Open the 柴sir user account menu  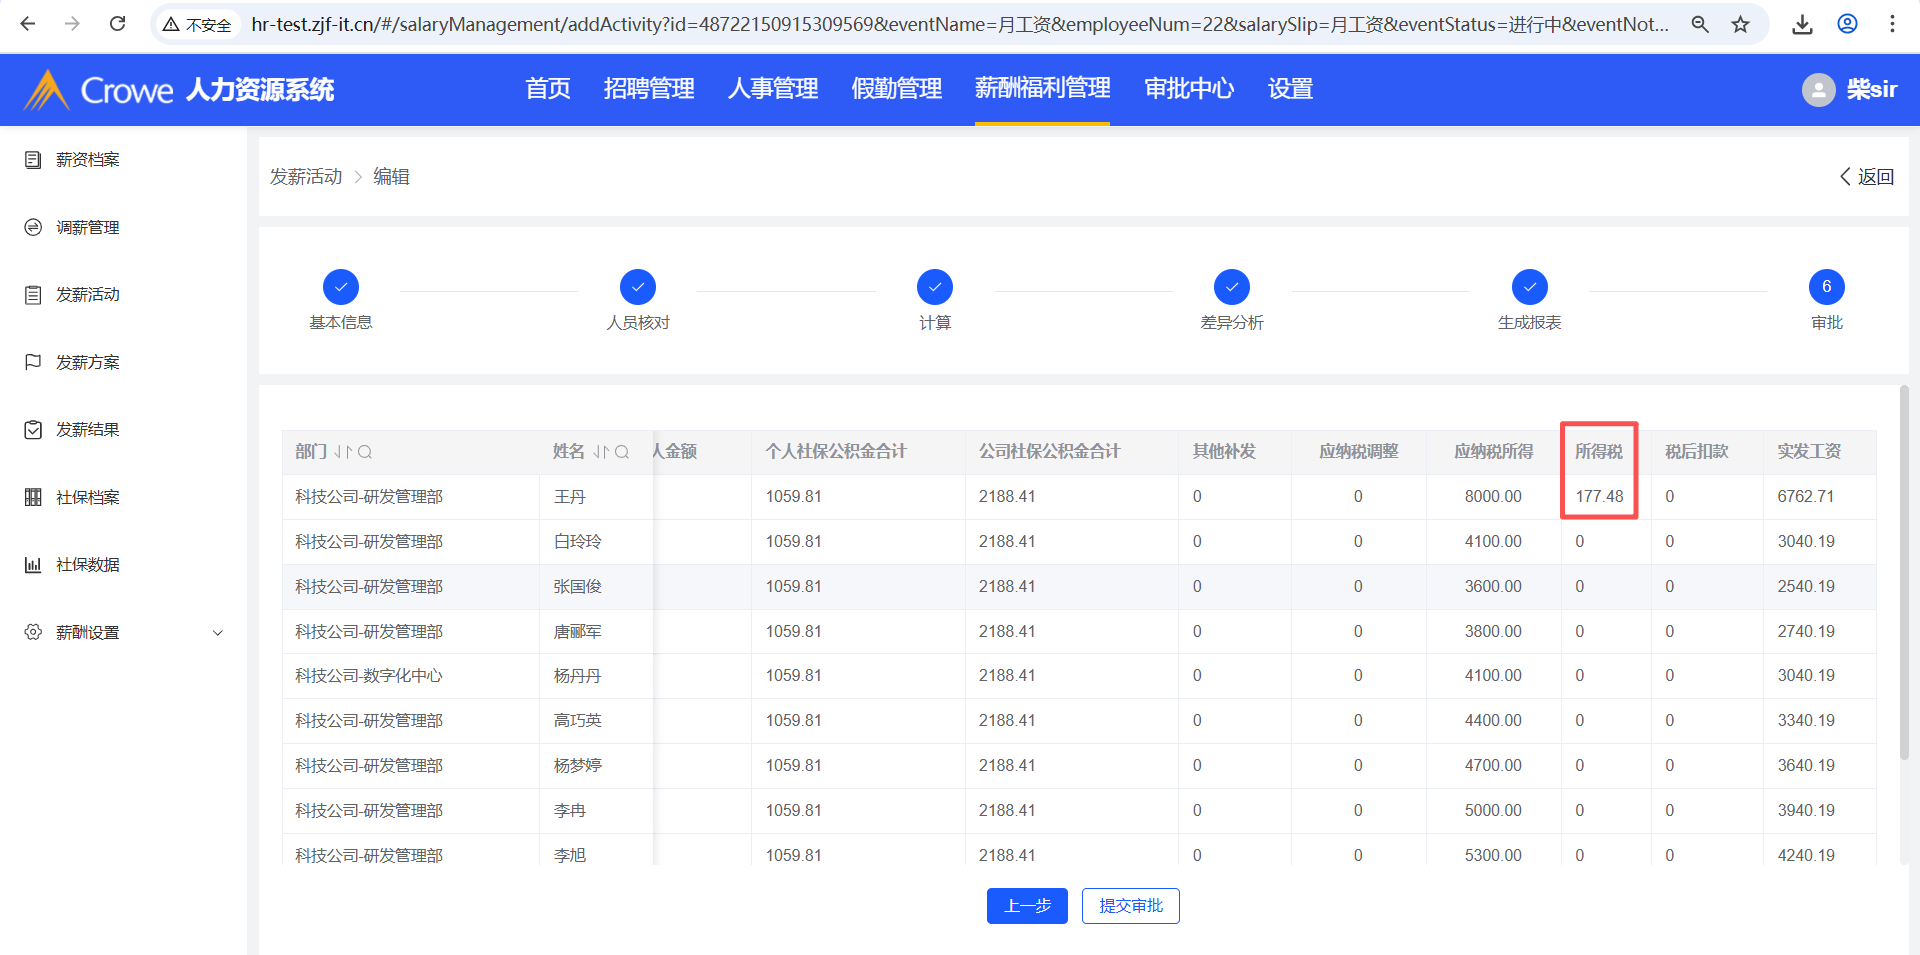tap(1849, 90)
